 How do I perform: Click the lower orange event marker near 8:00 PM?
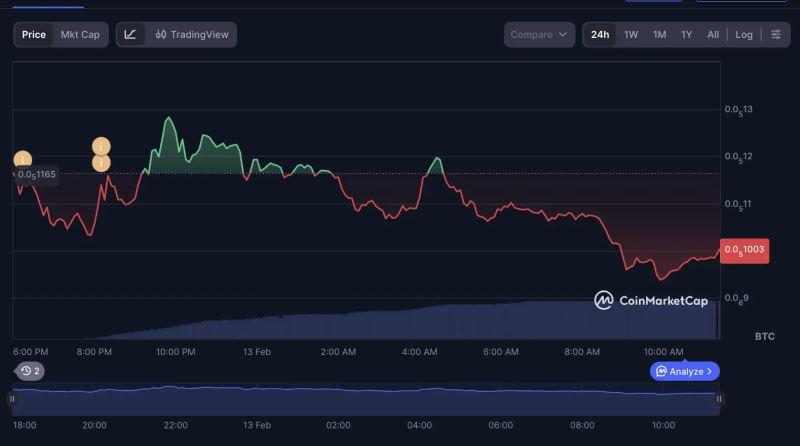(x=101, y=163)
